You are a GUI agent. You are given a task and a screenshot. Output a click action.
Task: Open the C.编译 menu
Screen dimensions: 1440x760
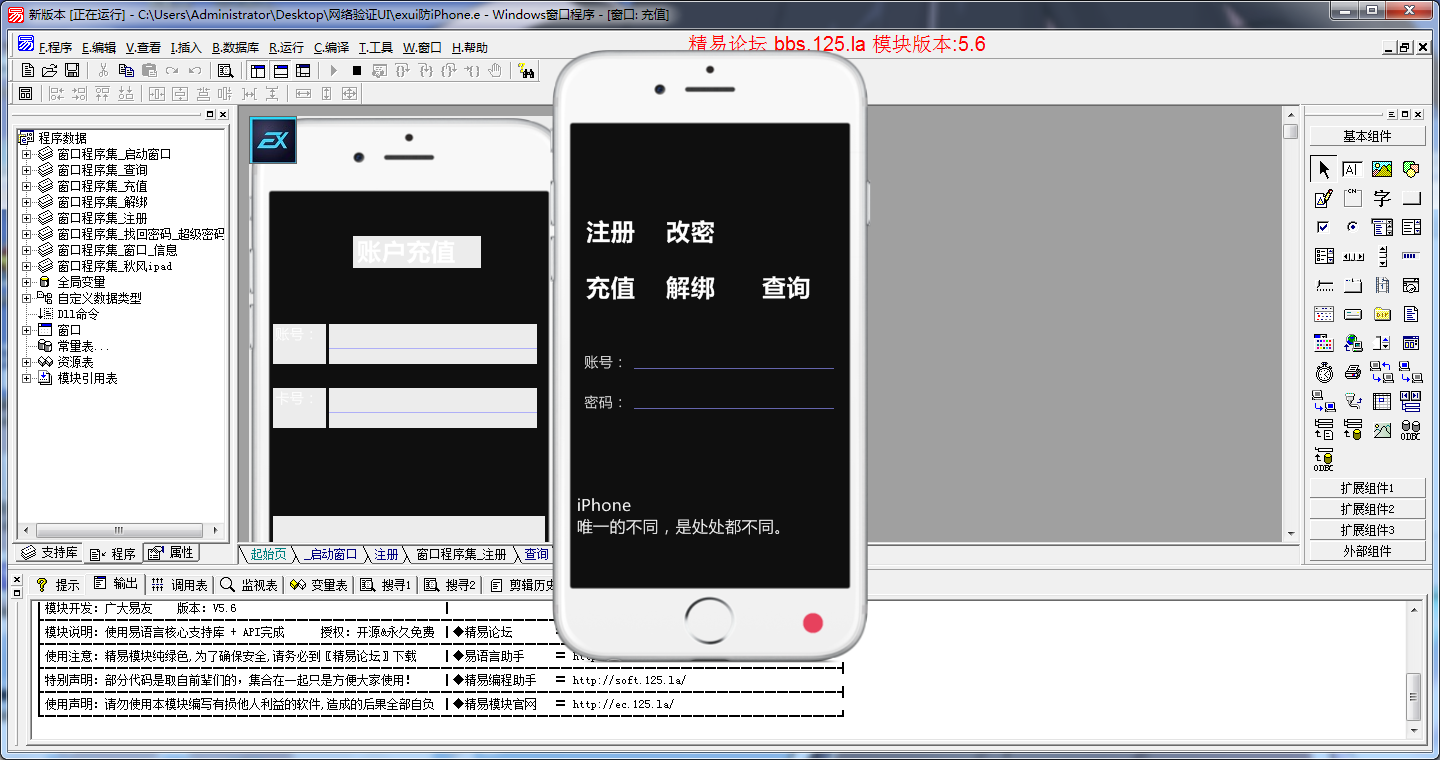tap(331, 47)
